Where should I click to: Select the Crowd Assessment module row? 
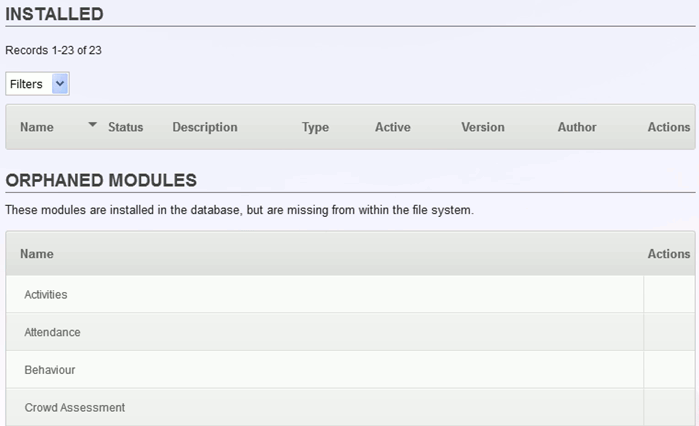325,407
